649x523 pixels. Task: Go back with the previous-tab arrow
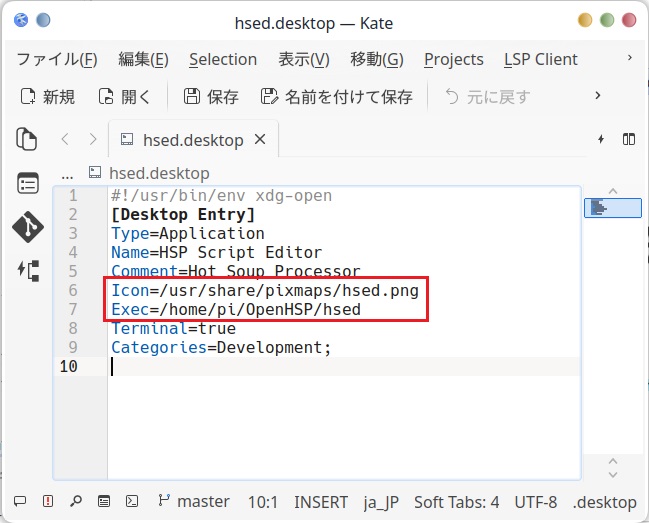[65, 139]
